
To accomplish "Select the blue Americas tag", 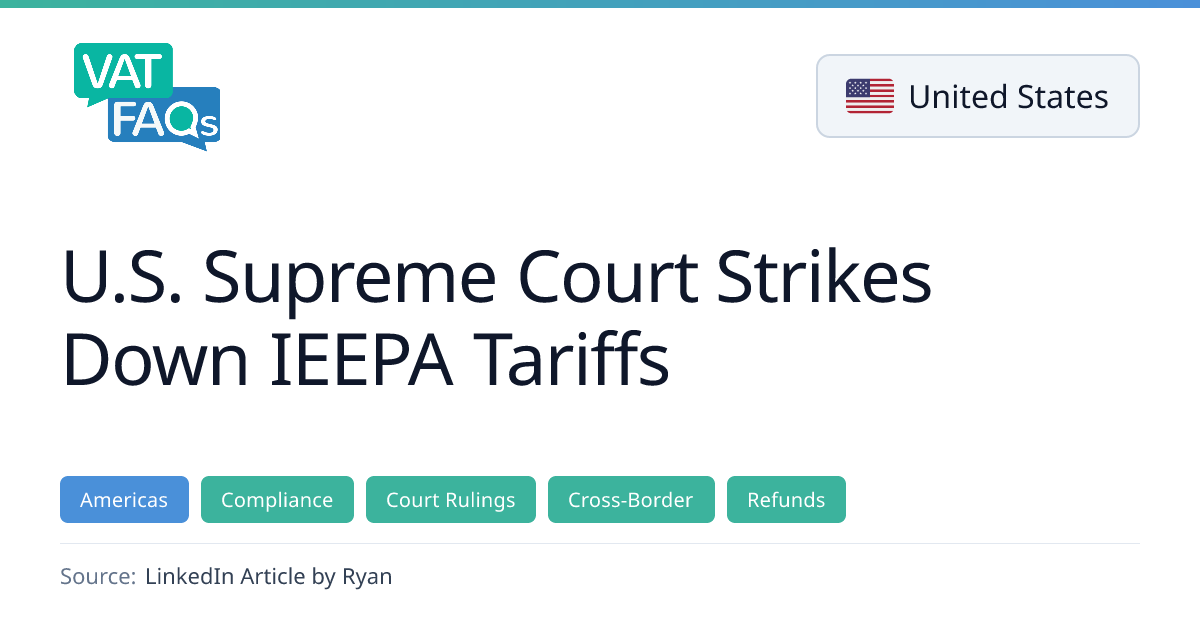I will pyautogui.click(x=124, y=500).
